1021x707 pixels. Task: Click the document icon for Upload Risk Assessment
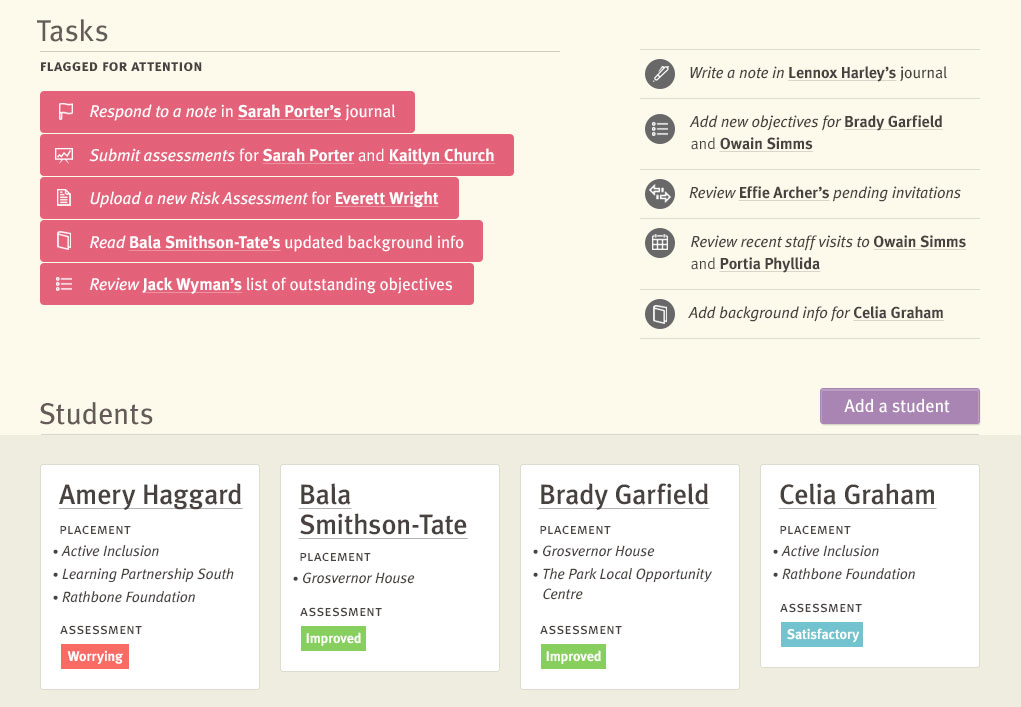[x=64, y=197]
